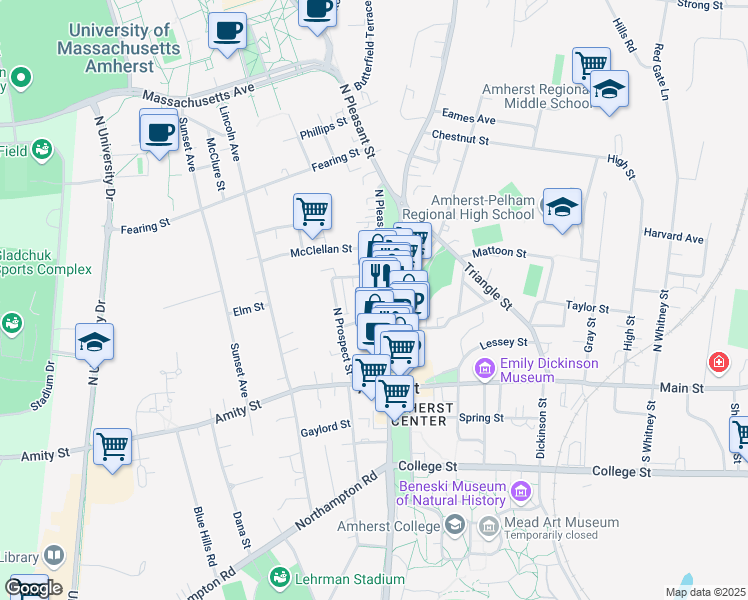Click the Map data ©2025 attribution

[706, 592]
